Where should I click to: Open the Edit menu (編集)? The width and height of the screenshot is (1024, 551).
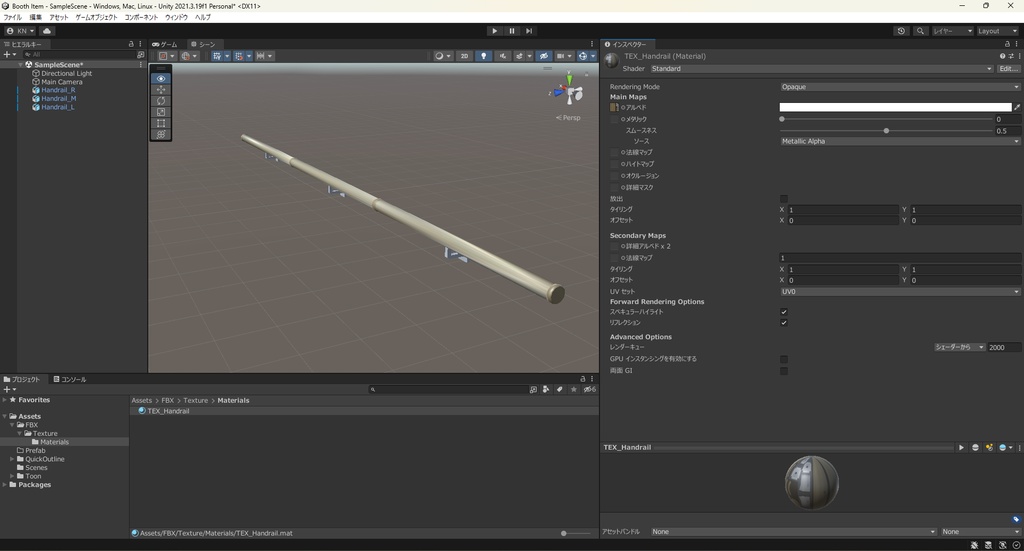[35, 18]
